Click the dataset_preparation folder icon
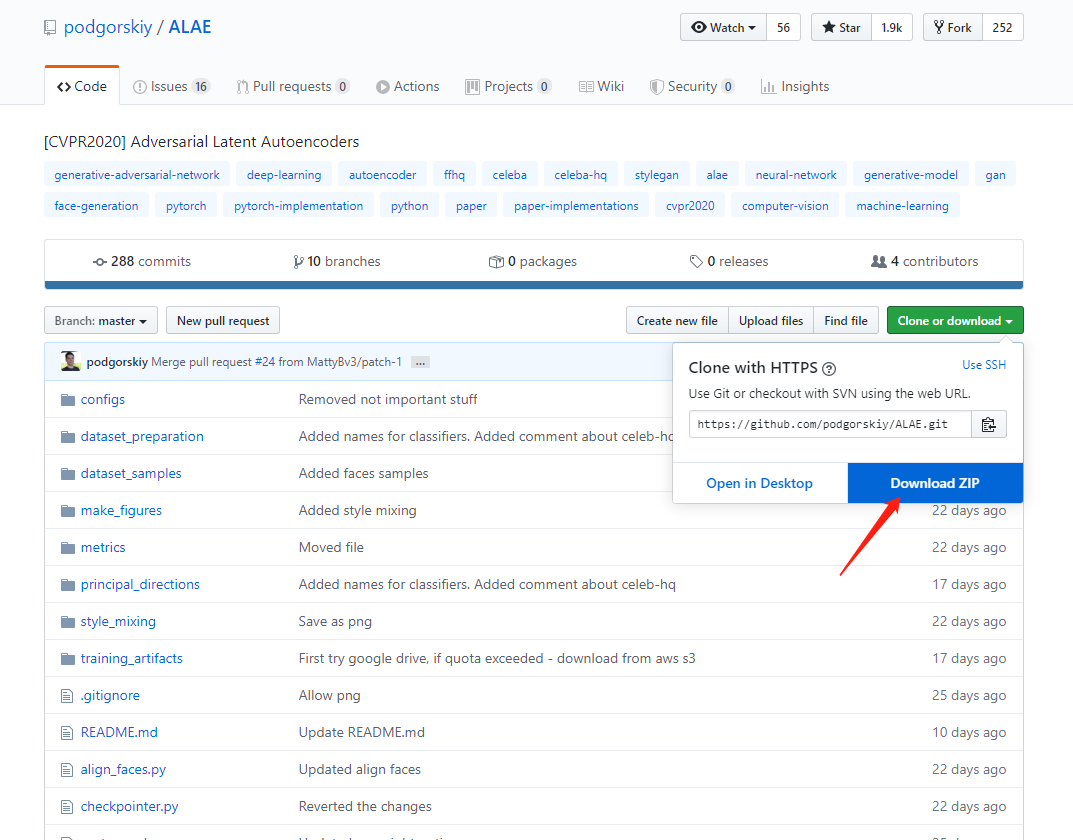Image resolution: width=1073 pixels, height=840 pixels. [68, 436]
